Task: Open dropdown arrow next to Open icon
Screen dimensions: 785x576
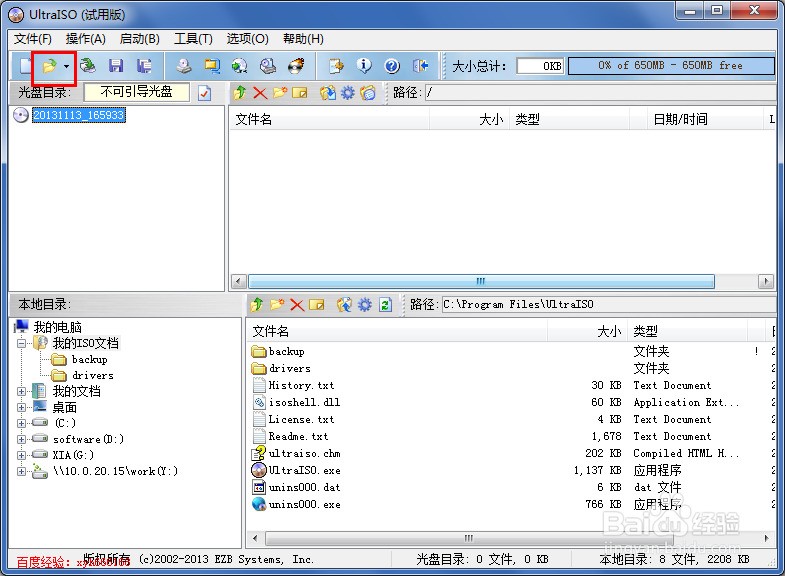Action: tap(66, 66)
